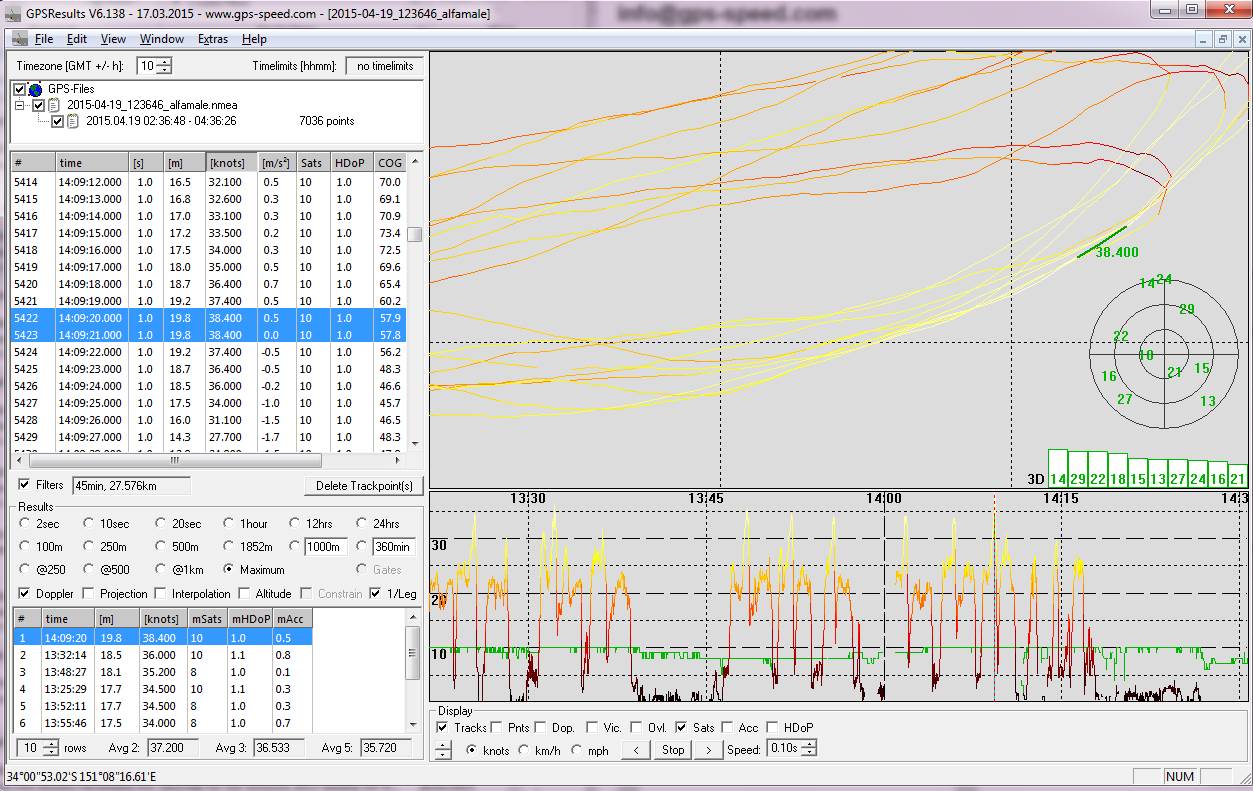Uncheck the Sats display checkbox
The height and width of the screenshot is (791, 1253).
point(681,728)
